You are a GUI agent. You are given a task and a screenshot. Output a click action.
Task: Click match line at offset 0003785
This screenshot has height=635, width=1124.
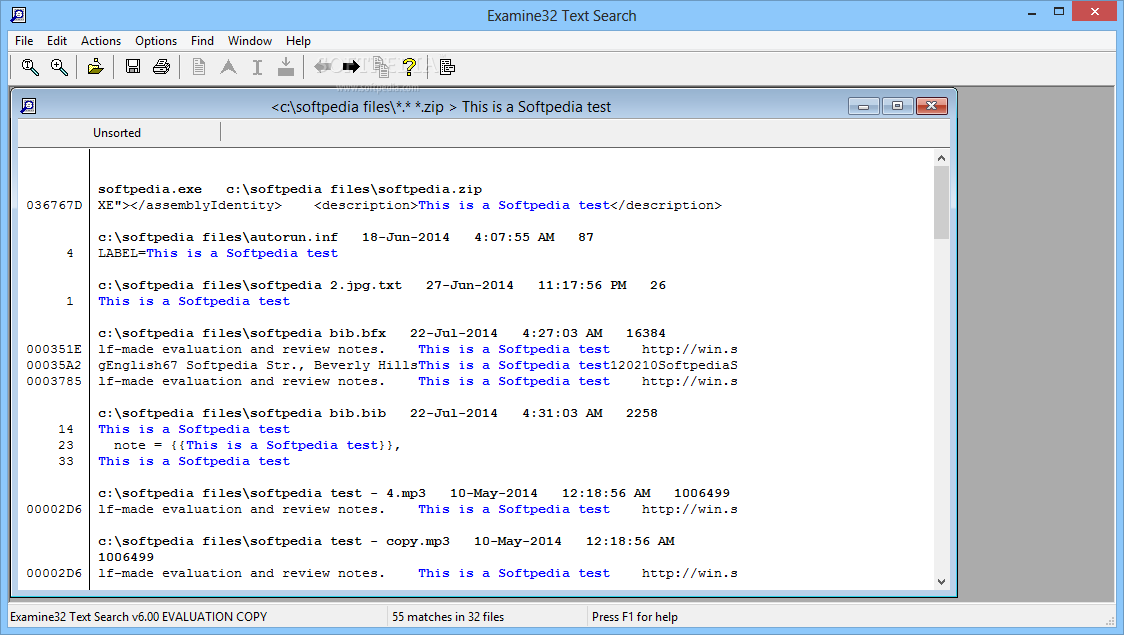click(x=418, y=381)
